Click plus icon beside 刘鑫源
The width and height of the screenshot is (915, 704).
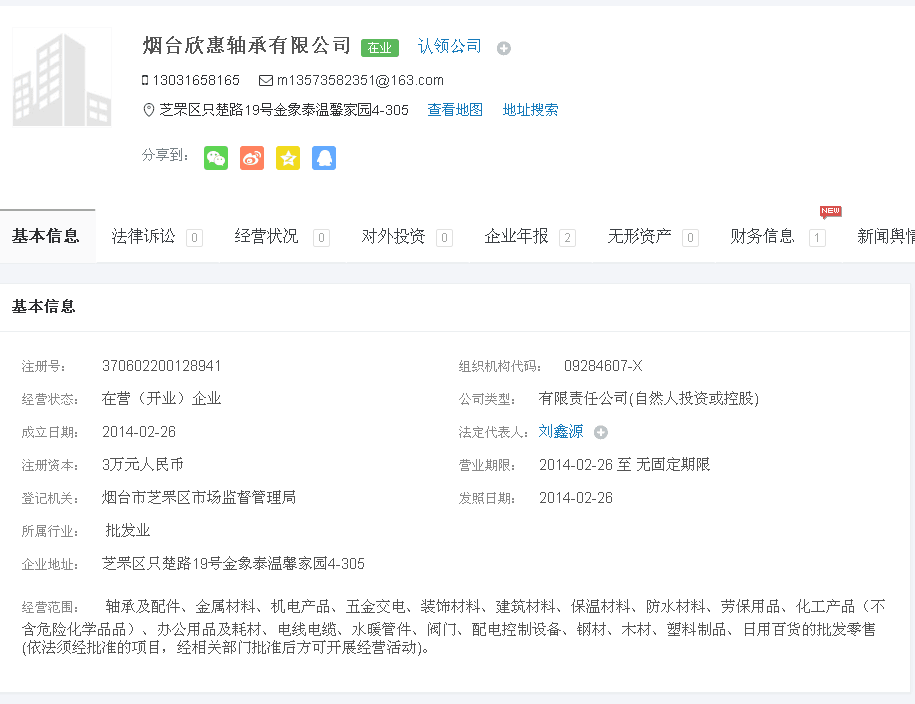601,433
